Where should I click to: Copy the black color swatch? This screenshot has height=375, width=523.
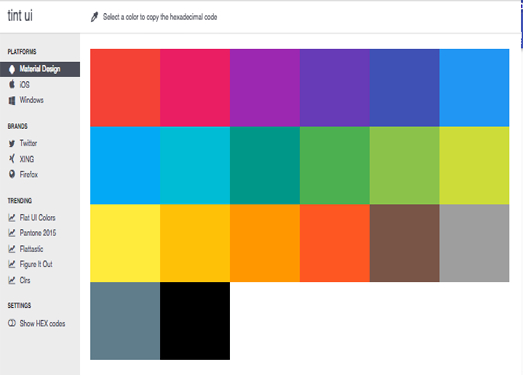tap(195, 321)
